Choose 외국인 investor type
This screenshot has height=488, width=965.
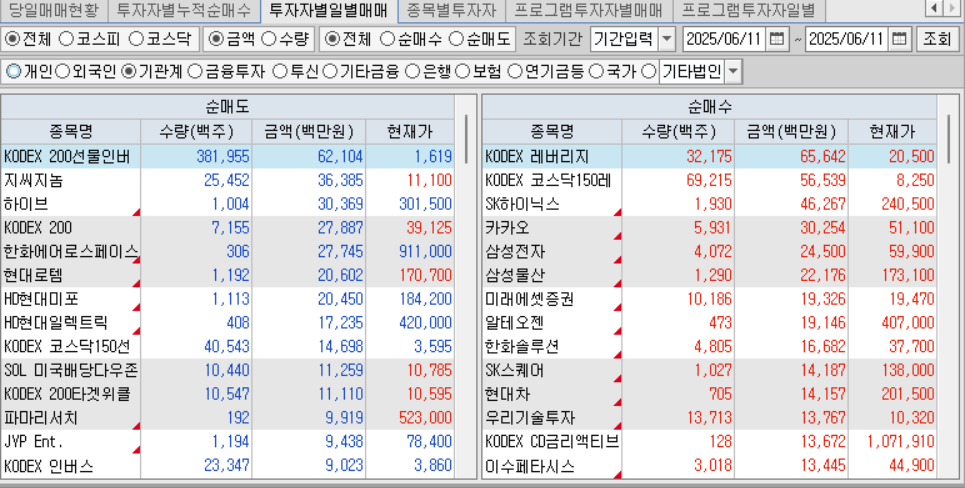coord(63,71)
